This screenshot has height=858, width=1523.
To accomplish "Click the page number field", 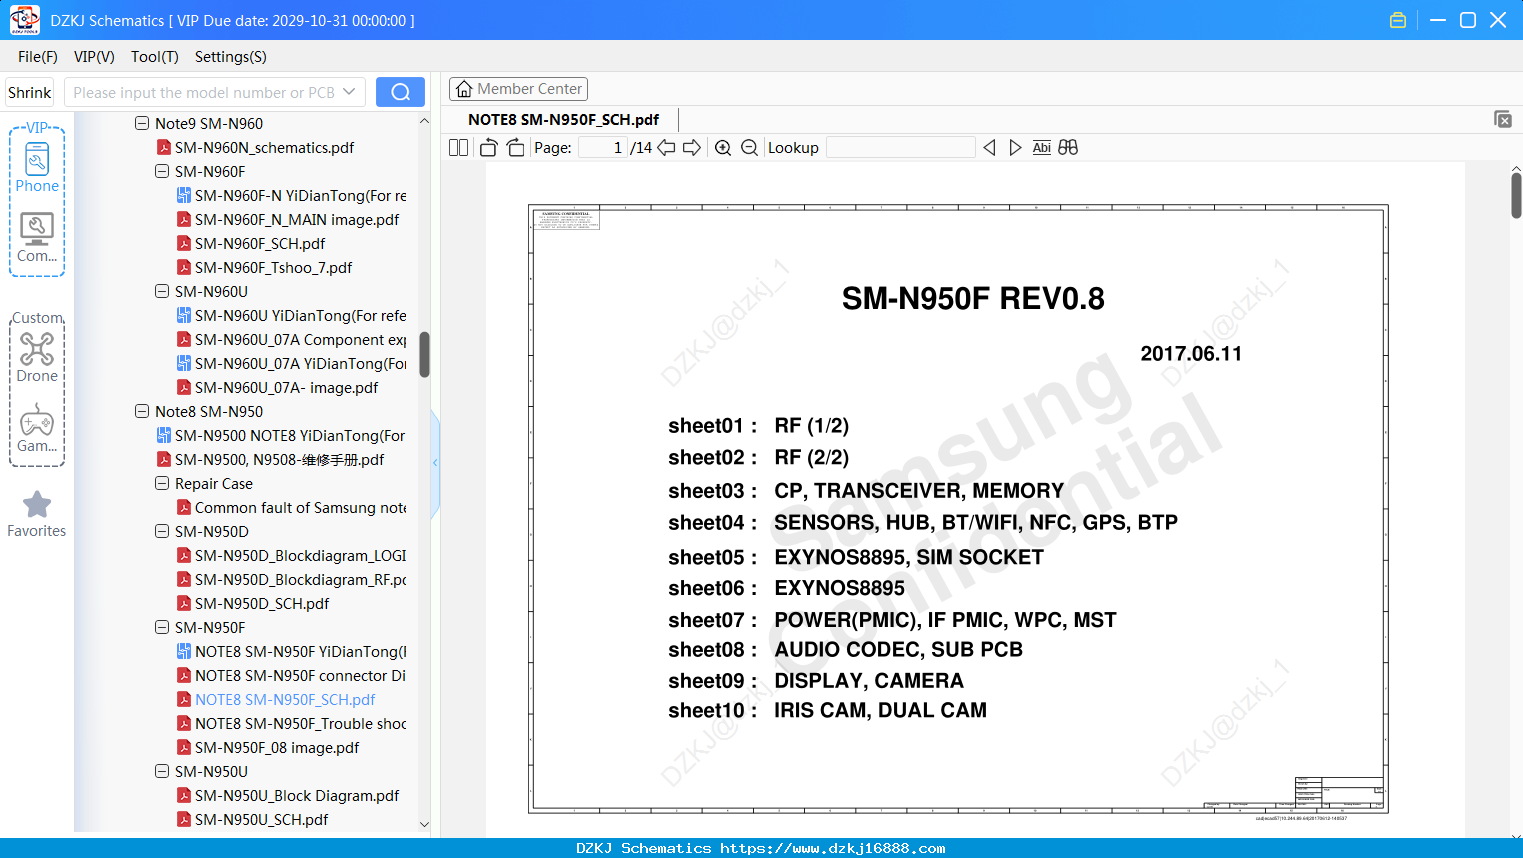I will tap(602, 148).
